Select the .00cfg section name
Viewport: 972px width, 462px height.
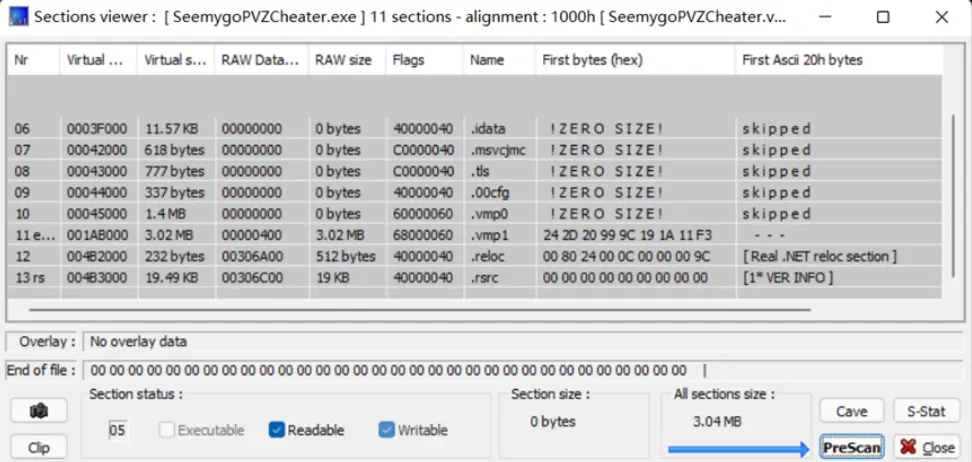[x=490, y=193]
